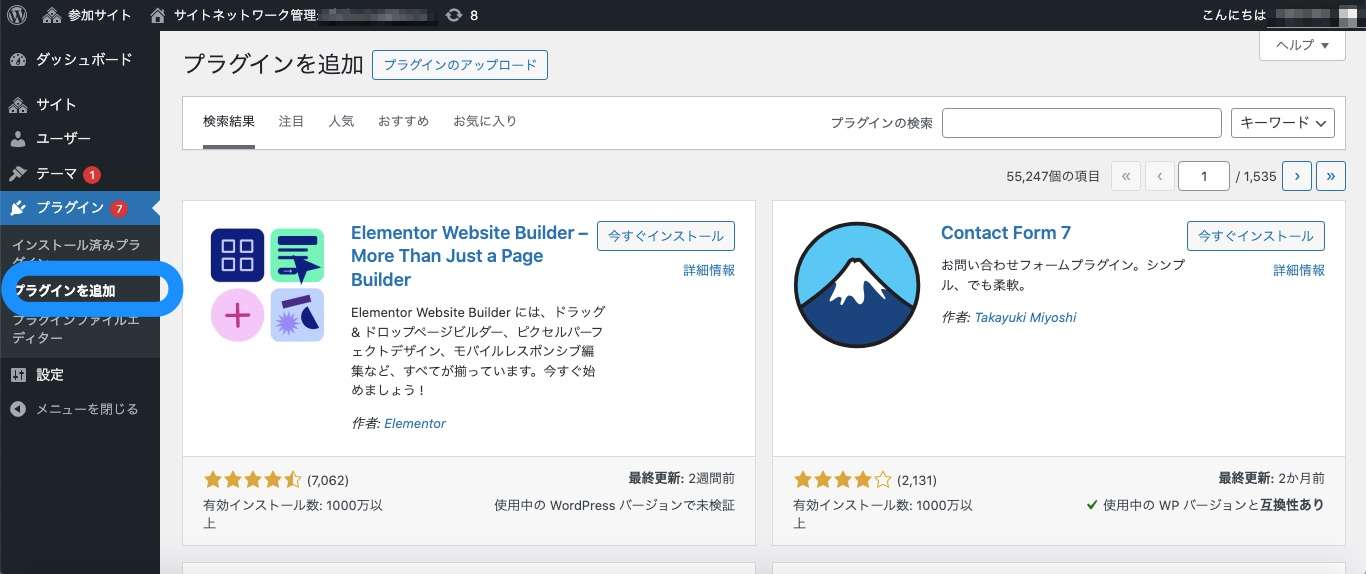Click the previous page ‹ pagination button

pos(1160,176)
